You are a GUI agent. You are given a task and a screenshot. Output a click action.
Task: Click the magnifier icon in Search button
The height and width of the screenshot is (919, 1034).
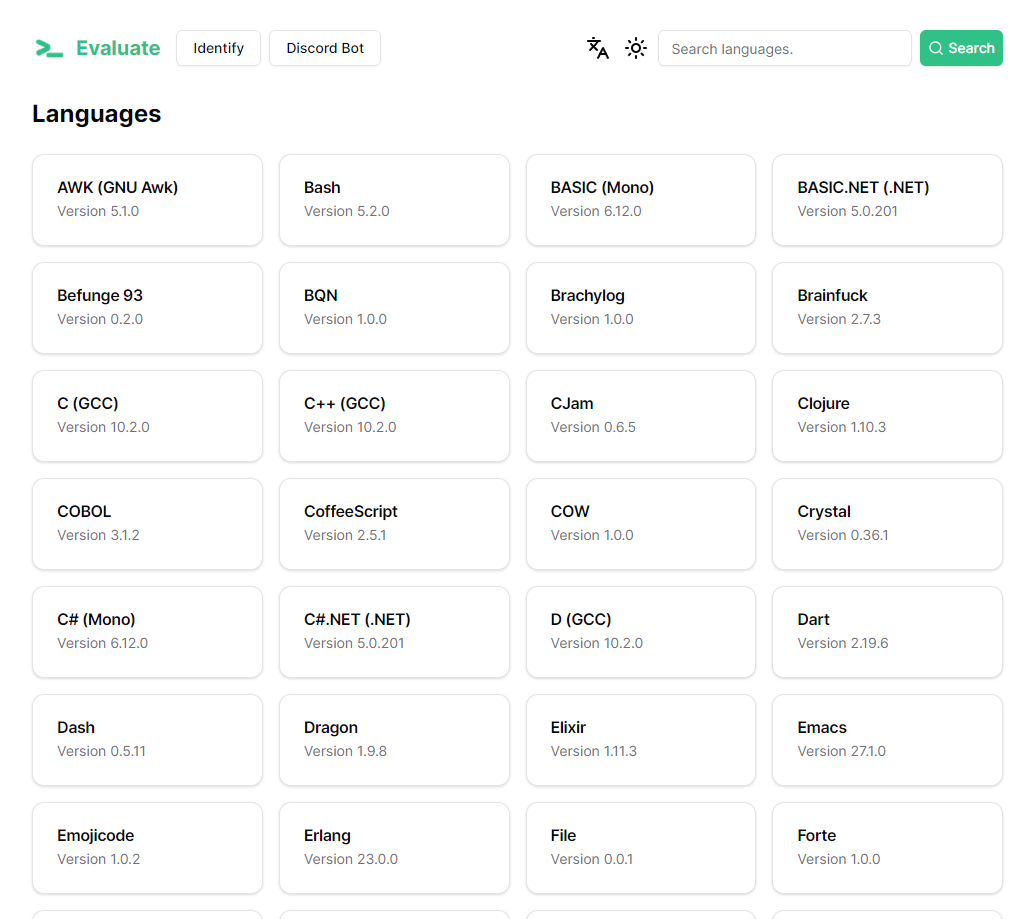(935, 48)
